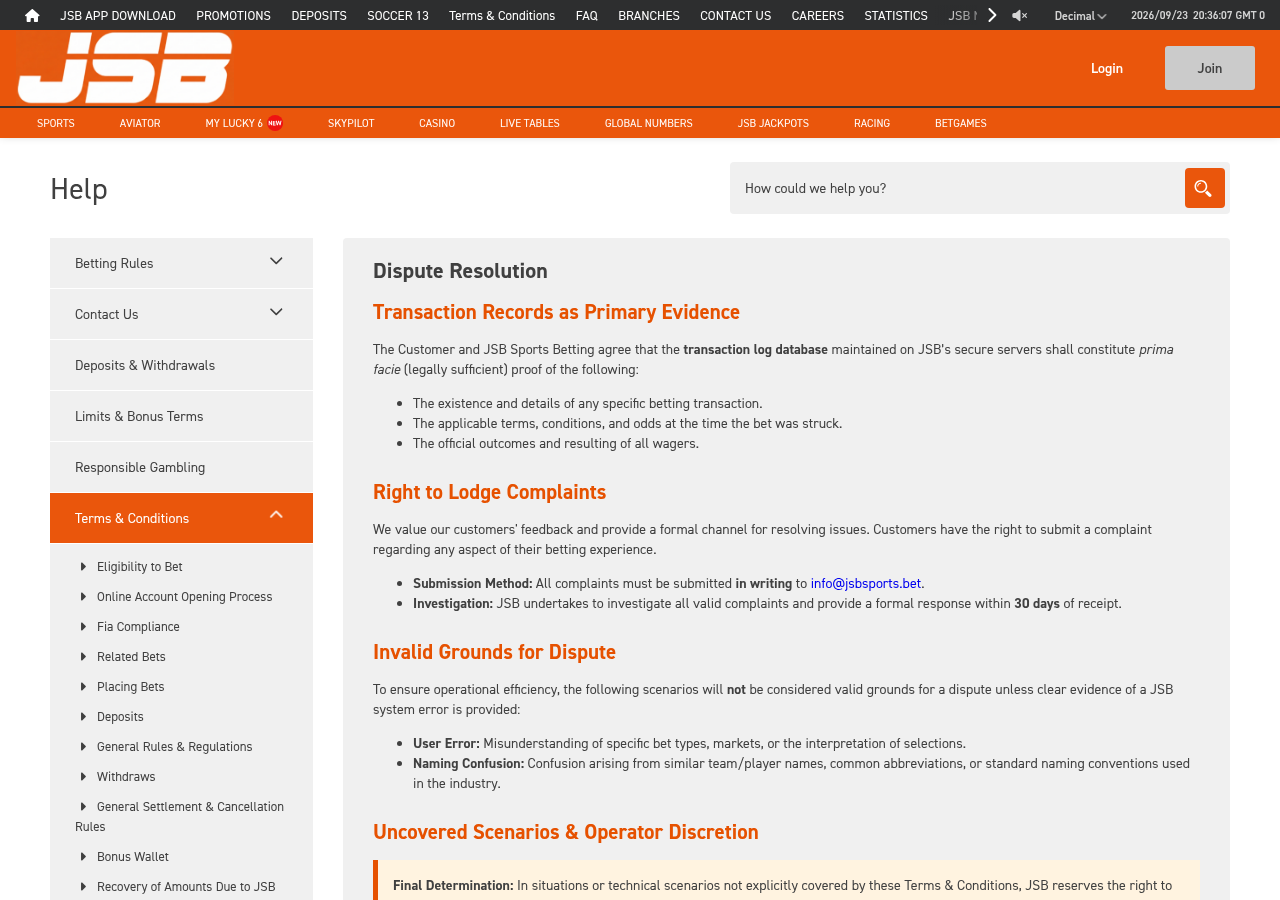The height and width of the screenshot is (900, 1280).
Task: Open Placing Bets topic
Action: pos(131,686)
